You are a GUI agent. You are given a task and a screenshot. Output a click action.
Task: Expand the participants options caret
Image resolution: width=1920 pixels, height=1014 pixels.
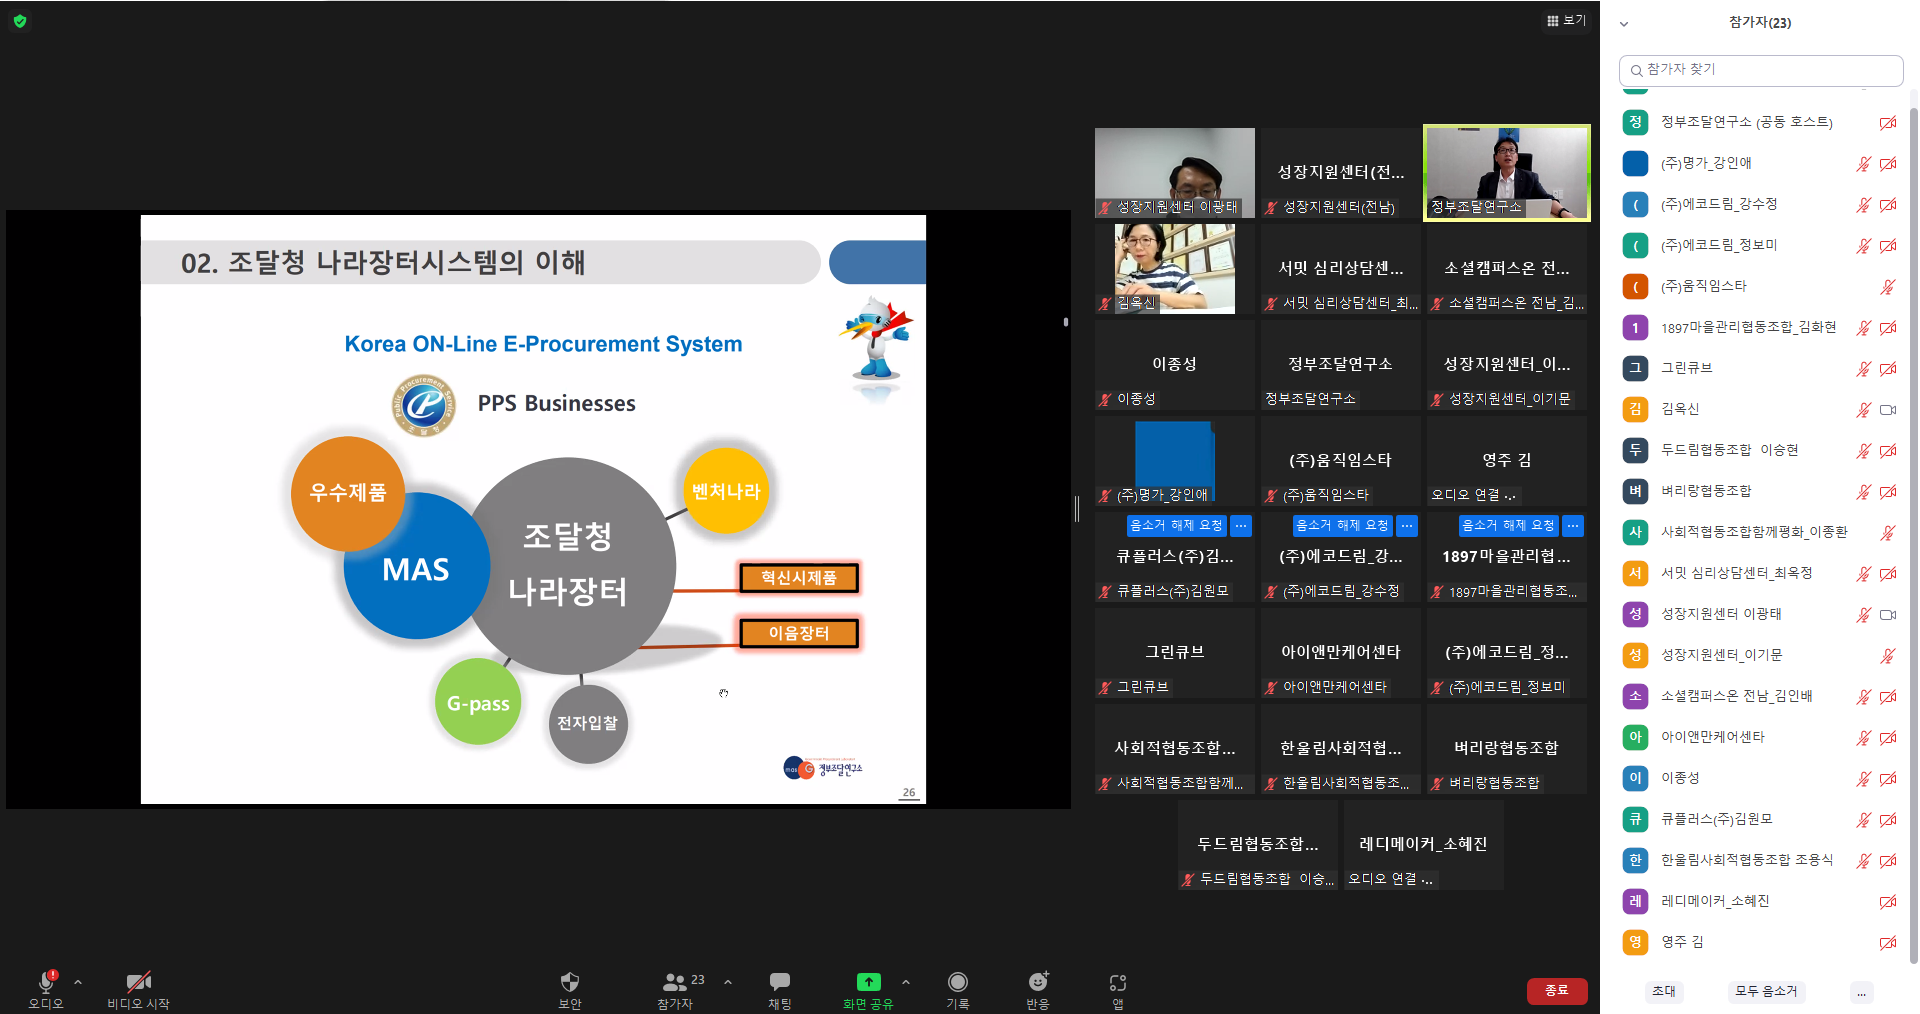728,982
